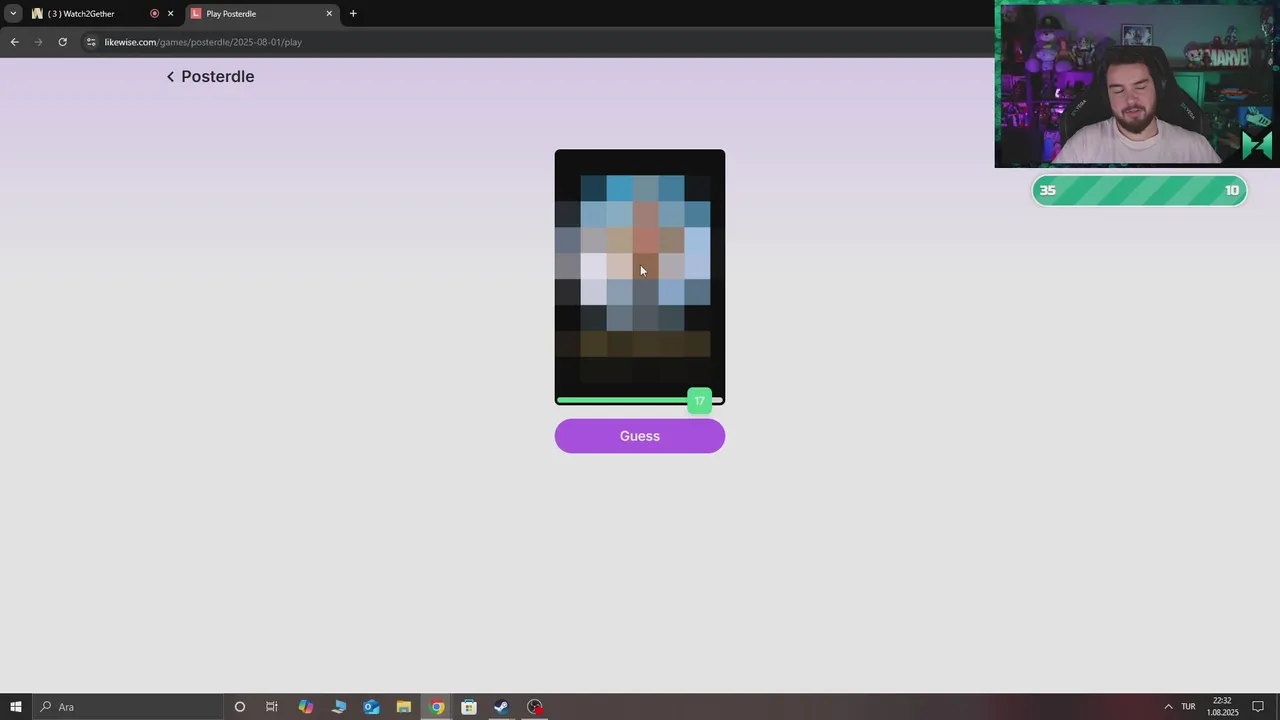Open Cortana circle icon on taskbar
Screen dimensions: 1280x720
point(239,707)
